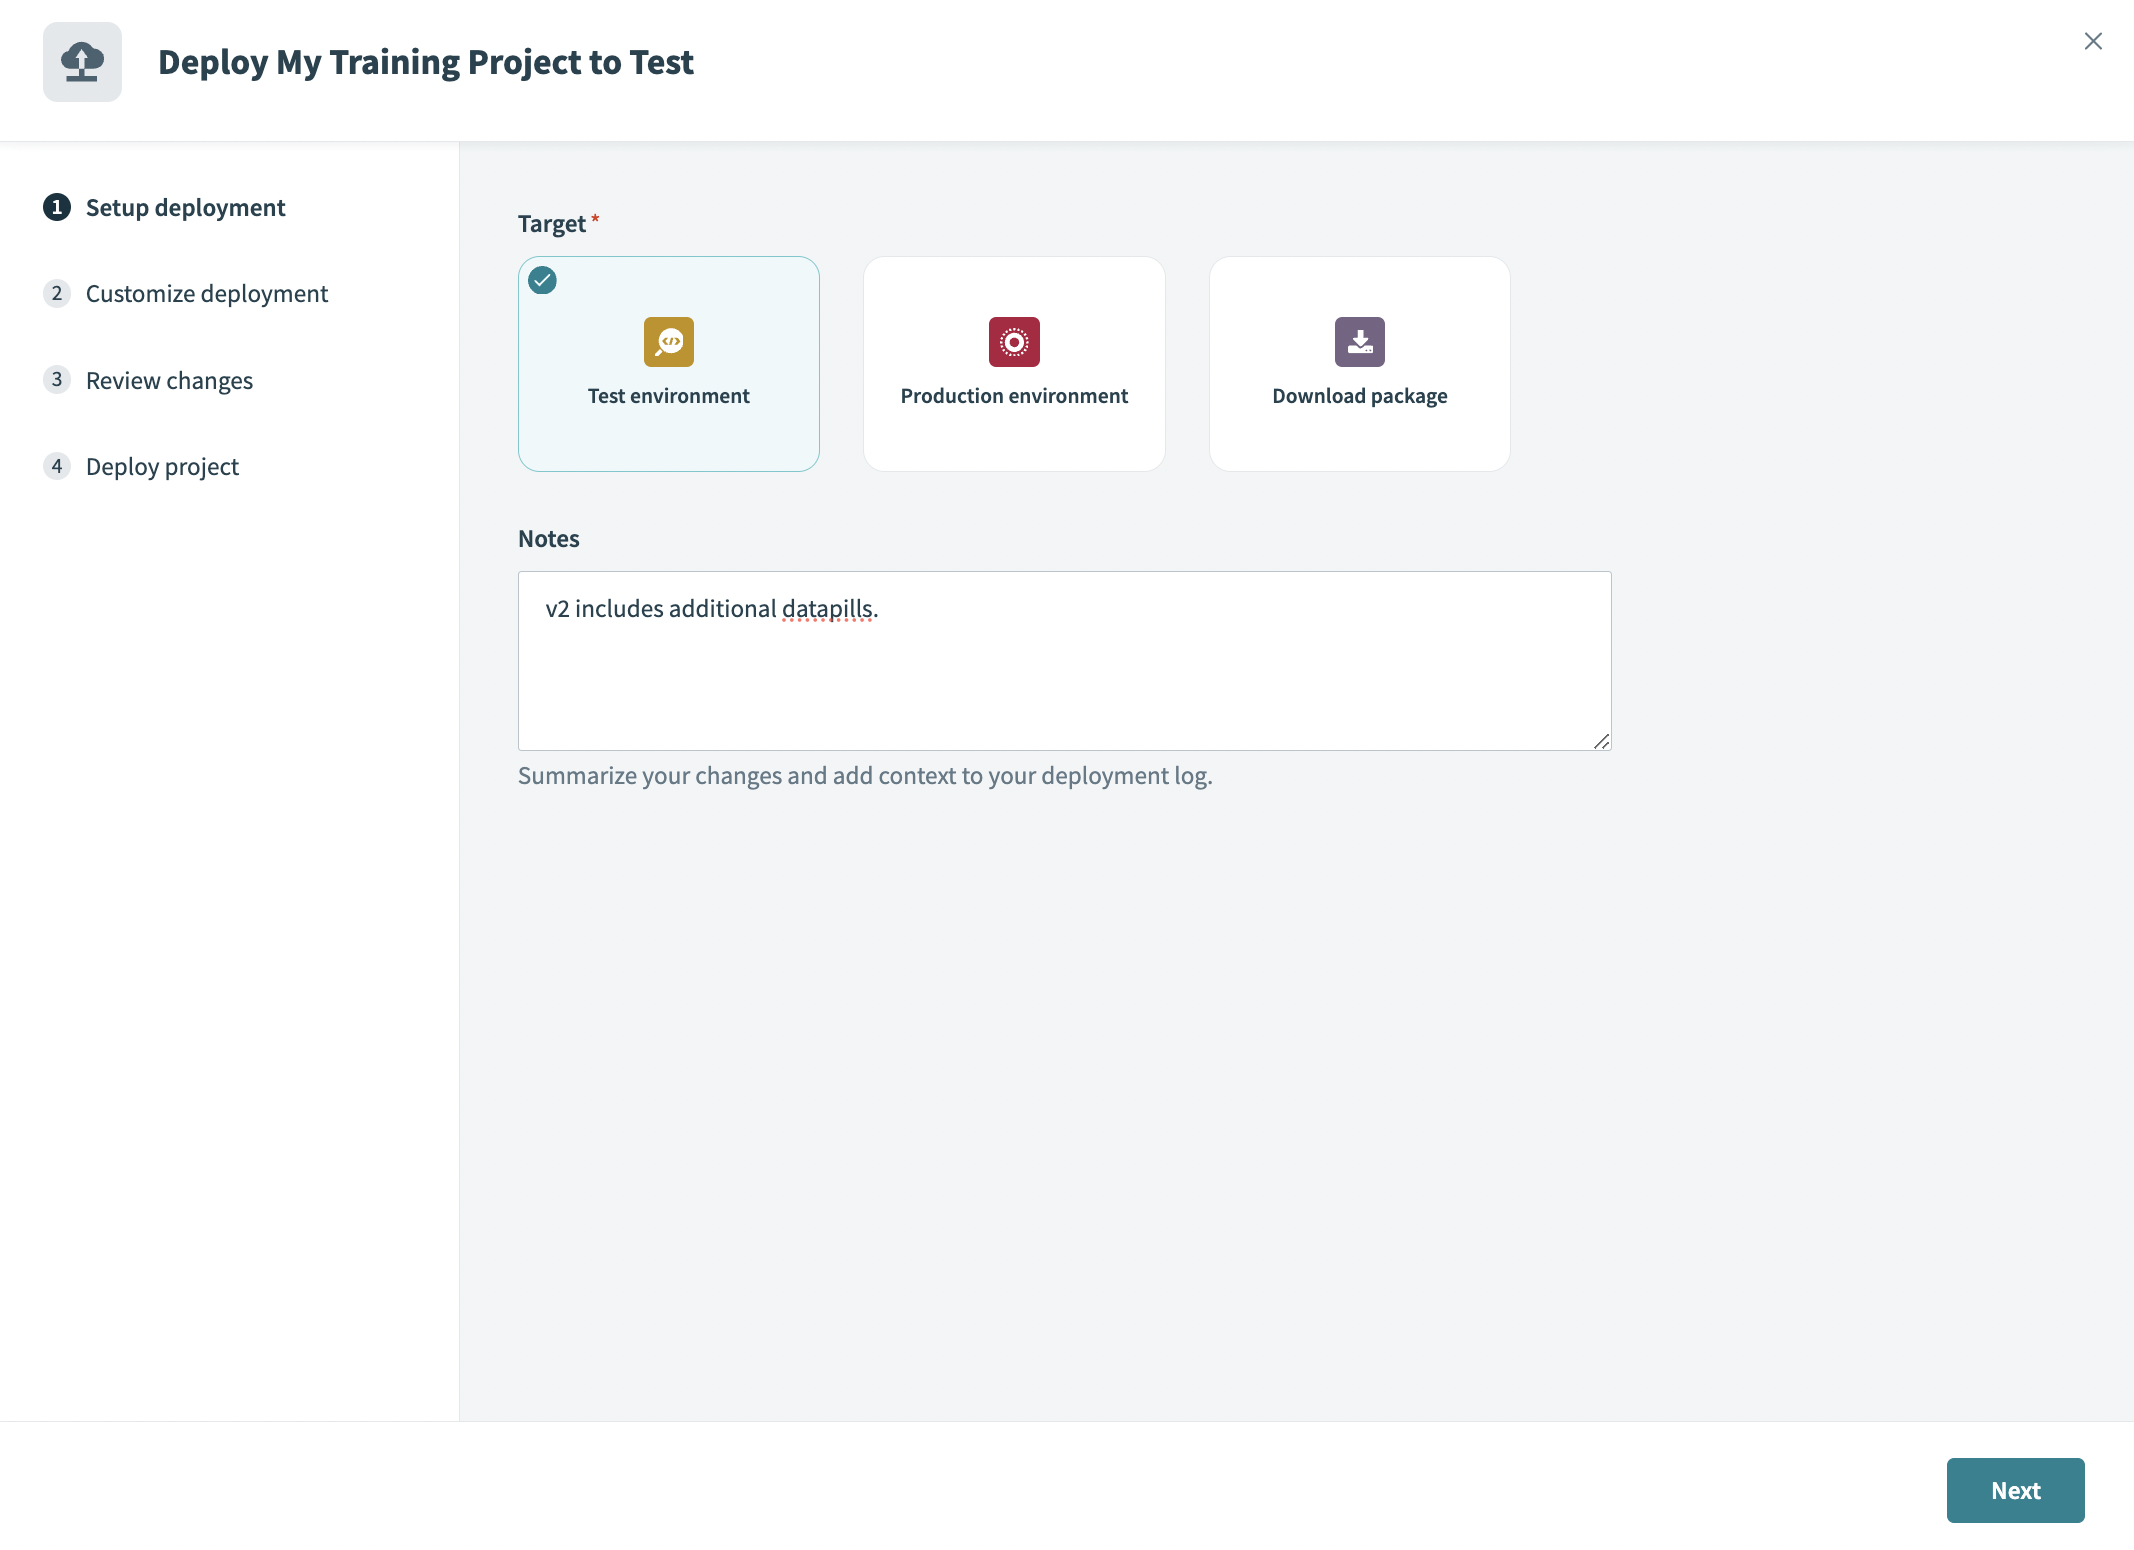Jump to Review changes step
This screenshot has width=2134, height=1550.
pyautogui.click(x=169, y=380)
